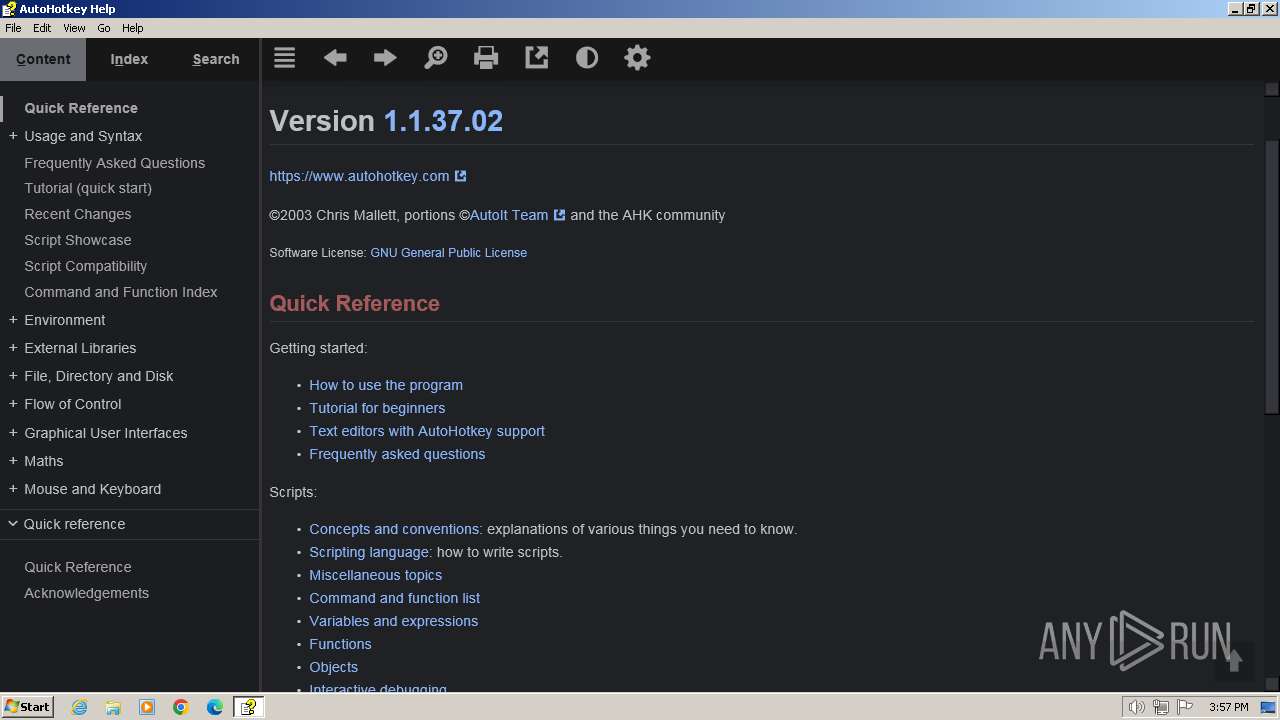This screenshot has width=1280, height=720.
Task: Expand Mouse and Keyboard node
Action: tap(13, 489)
